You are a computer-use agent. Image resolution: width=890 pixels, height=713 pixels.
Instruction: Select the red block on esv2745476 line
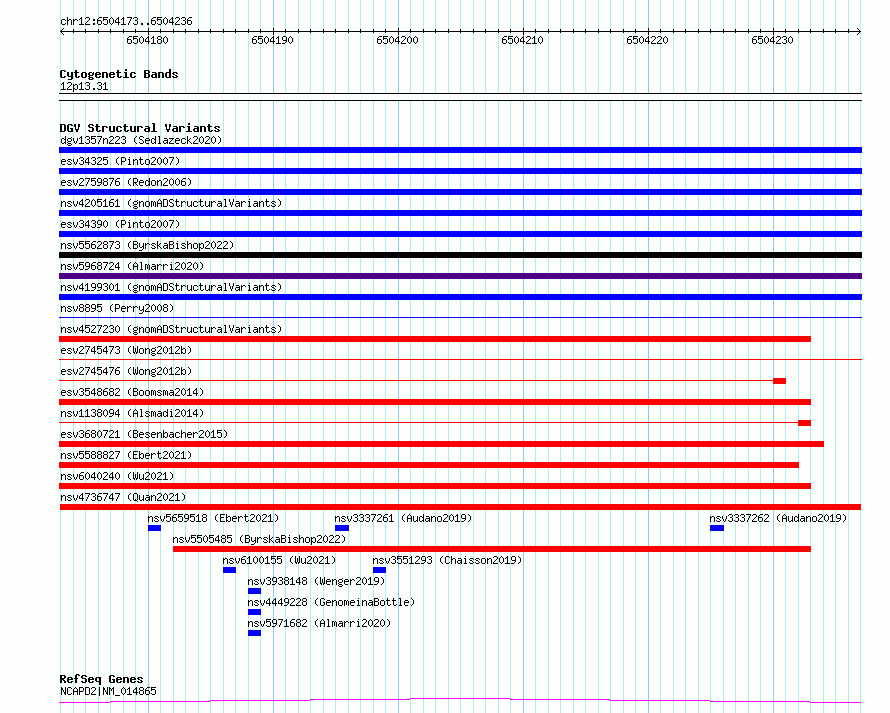(779, 381)
